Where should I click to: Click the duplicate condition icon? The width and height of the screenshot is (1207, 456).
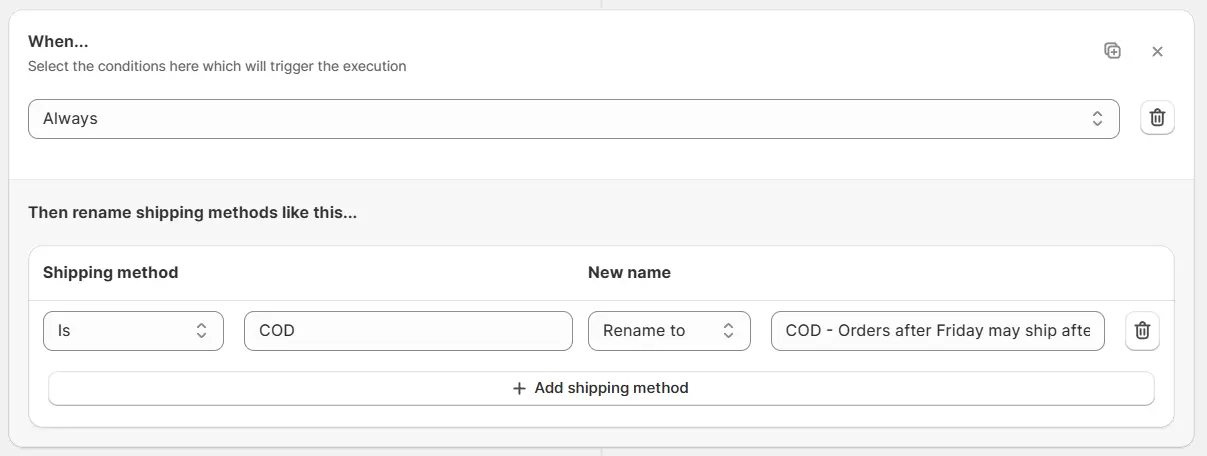click(x=1112, y=51)
